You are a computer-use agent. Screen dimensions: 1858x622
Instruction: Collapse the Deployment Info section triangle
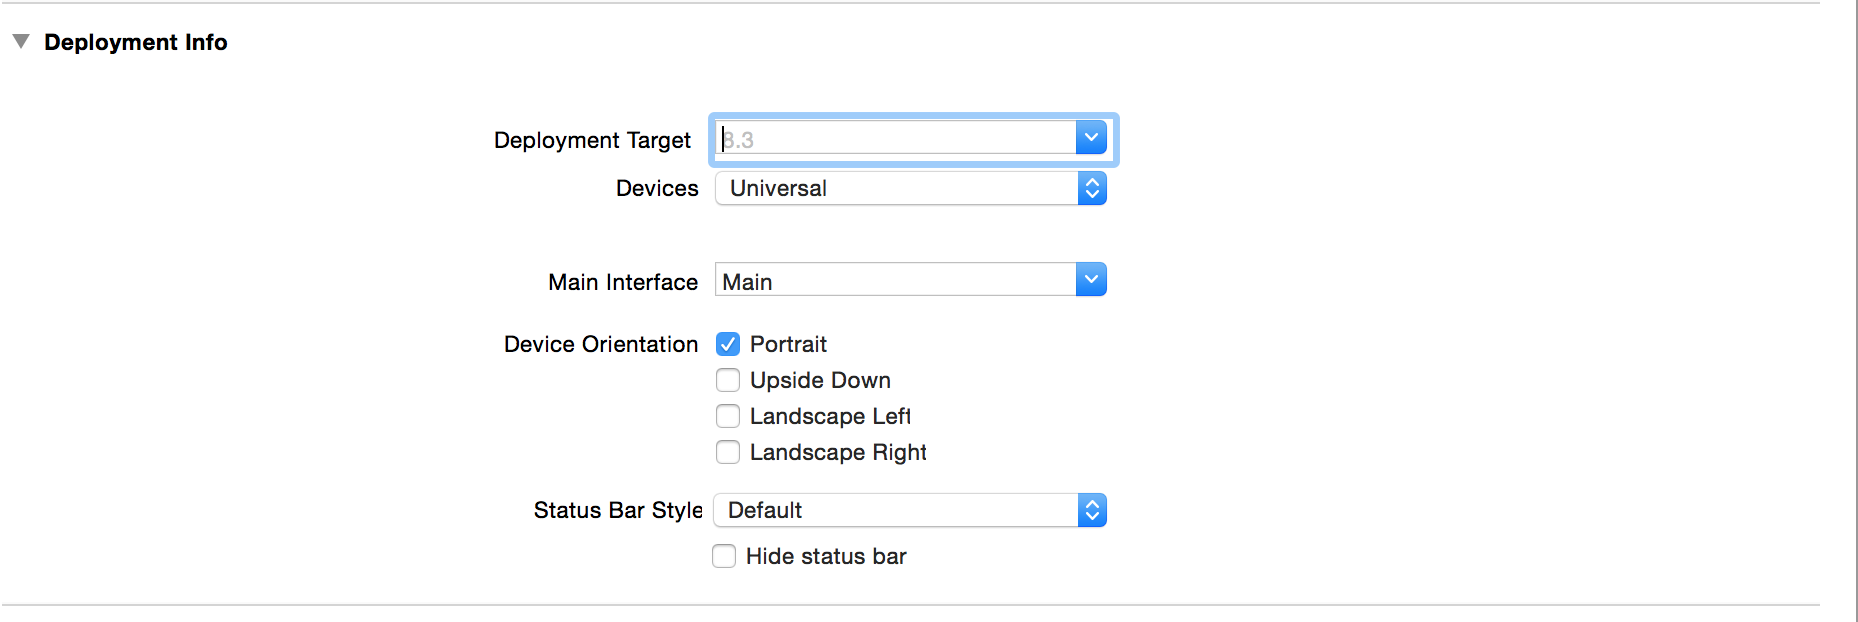click(x=21, y=42)
